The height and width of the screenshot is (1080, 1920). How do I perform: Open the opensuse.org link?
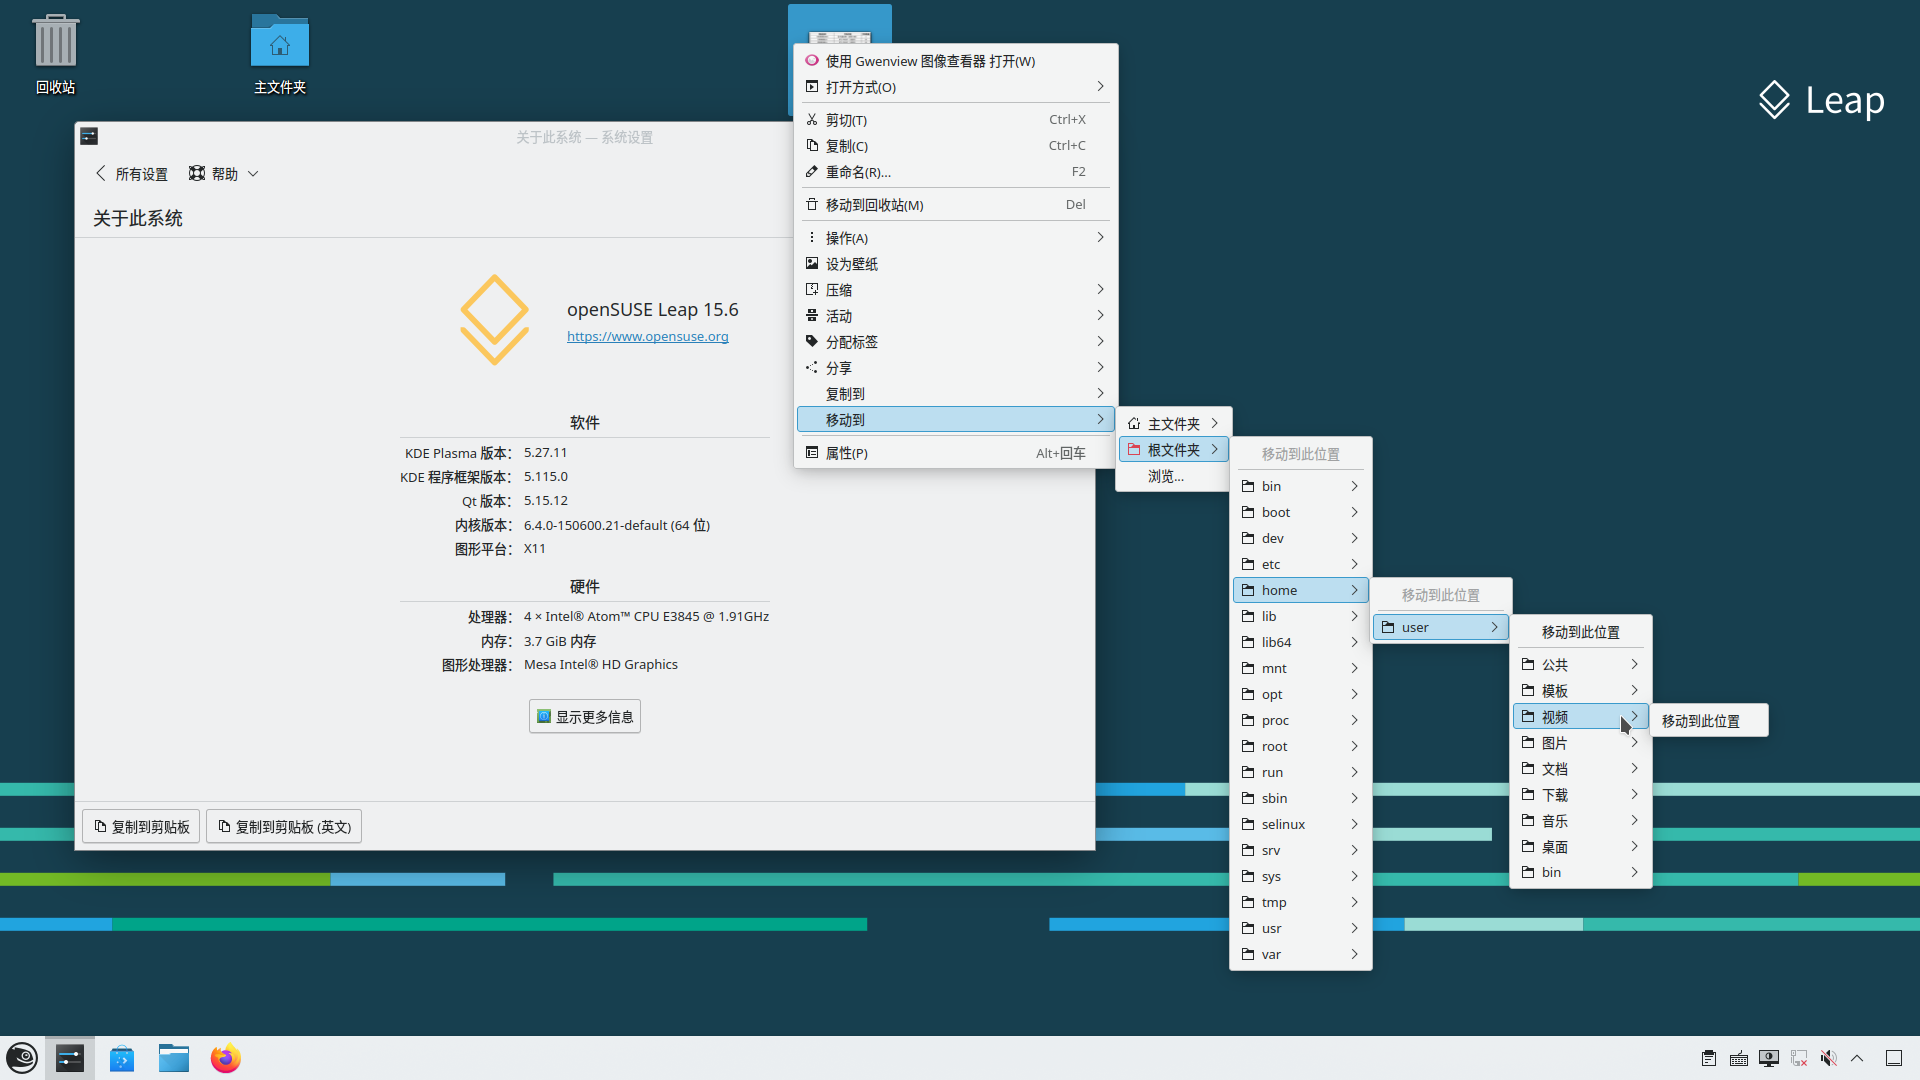coord(648,336)
